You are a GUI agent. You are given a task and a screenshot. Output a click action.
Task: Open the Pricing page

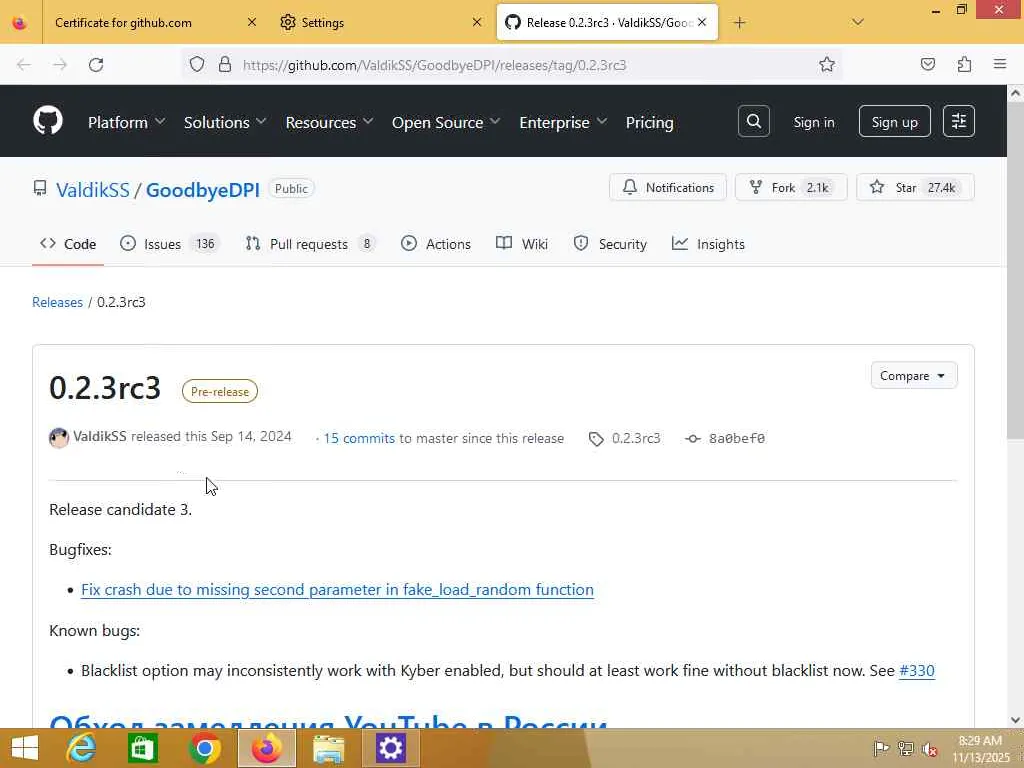(649, 122)
